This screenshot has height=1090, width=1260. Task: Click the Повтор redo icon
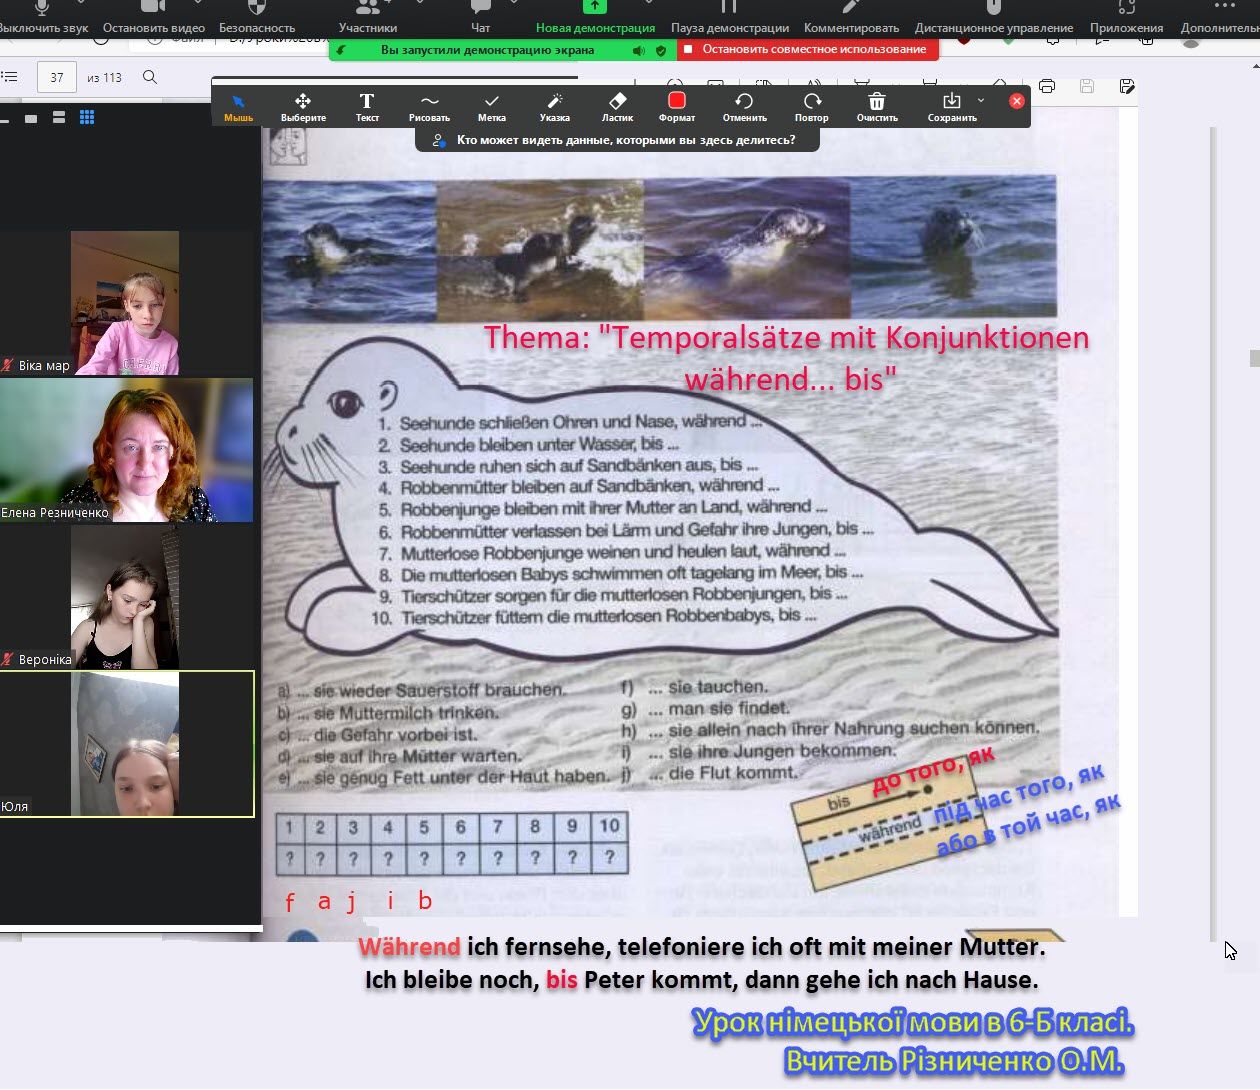click(x=811, y=106)
